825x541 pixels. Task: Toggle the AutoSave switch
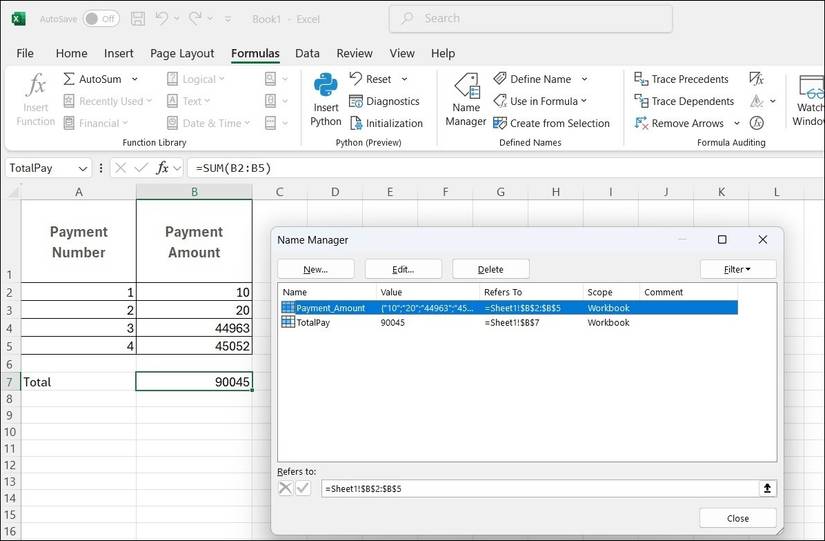100,18
